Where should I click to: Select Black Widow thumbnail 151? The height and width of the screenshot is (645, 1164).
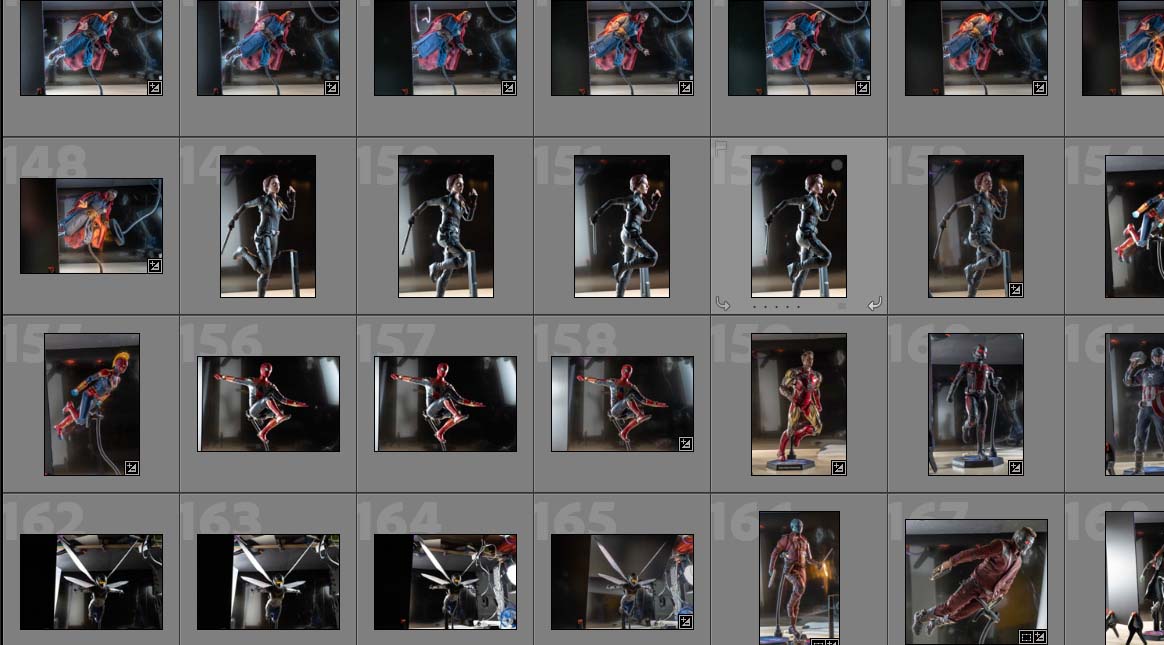pyautogui.click(x=622, y=226)
